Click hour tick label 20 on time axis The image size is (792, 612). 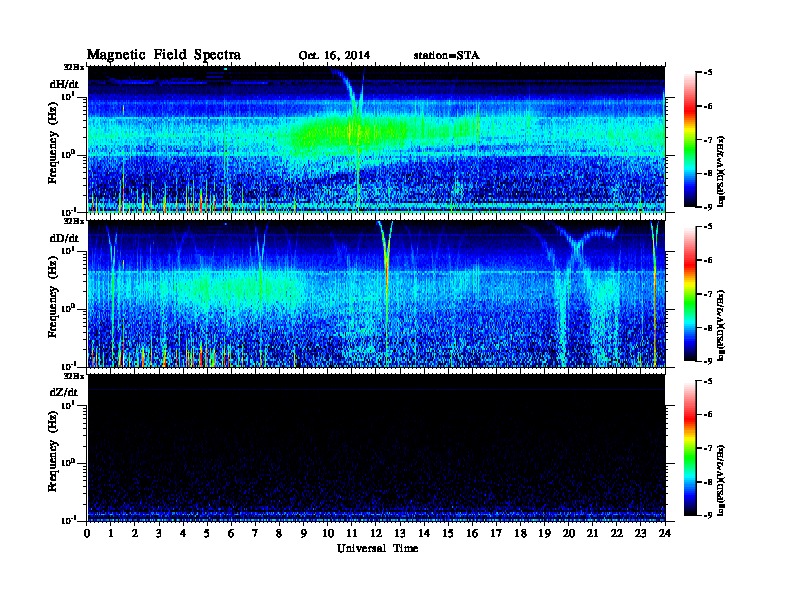point(569,534)
